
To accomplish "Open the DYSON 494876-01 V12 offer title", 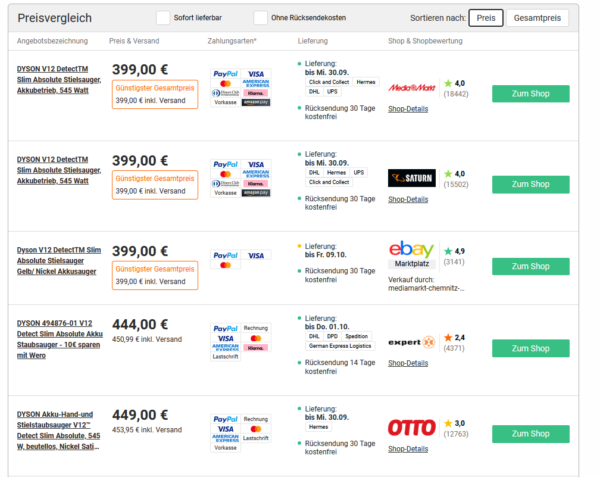I will (60, 339).
